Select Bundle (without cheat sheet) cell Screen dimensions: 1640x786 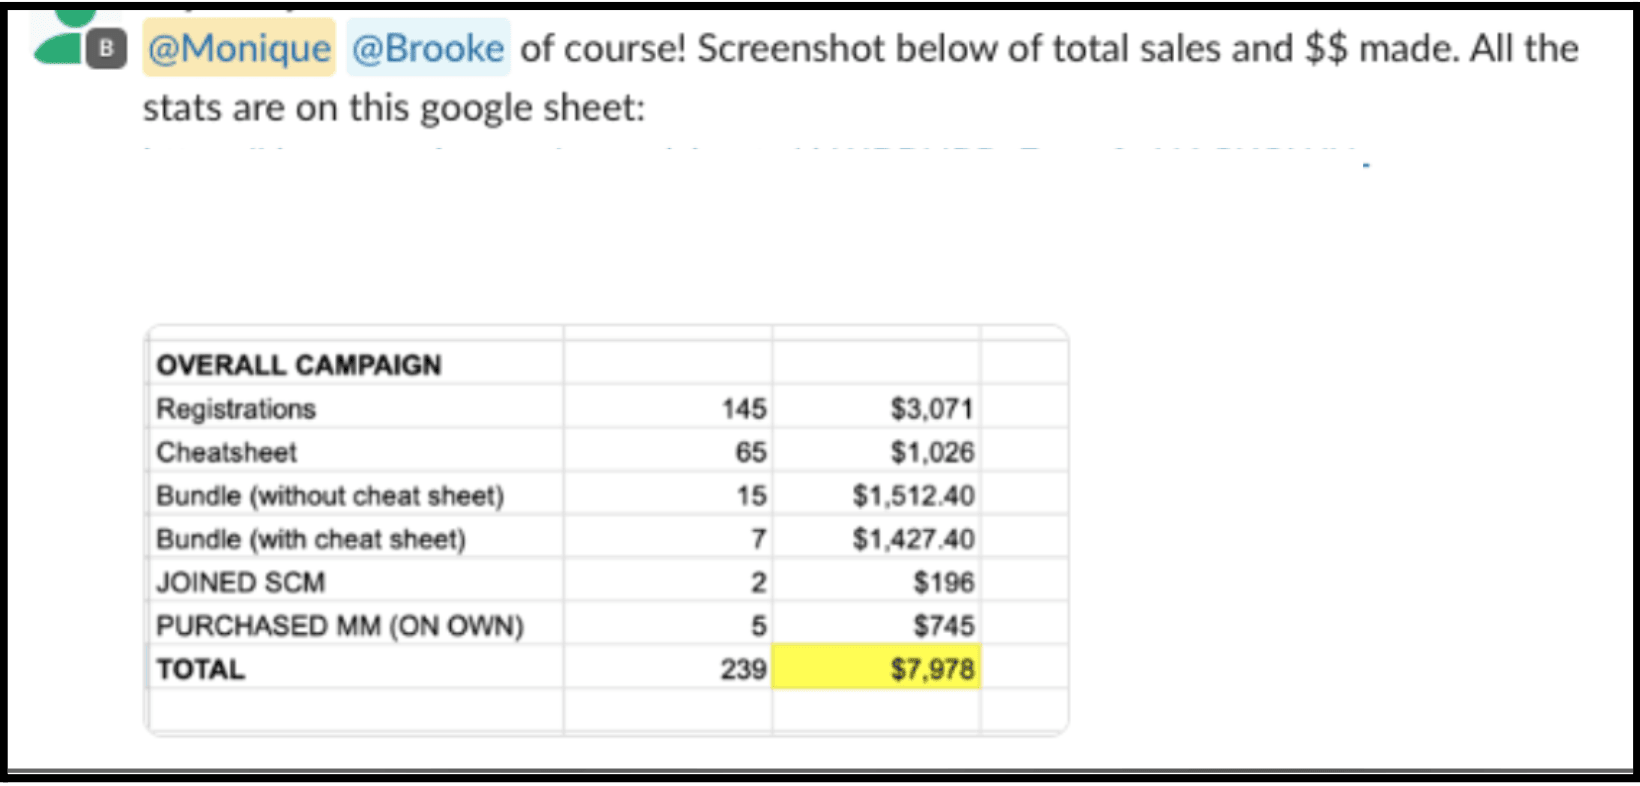pyautogui.click(x=330, y=496)
